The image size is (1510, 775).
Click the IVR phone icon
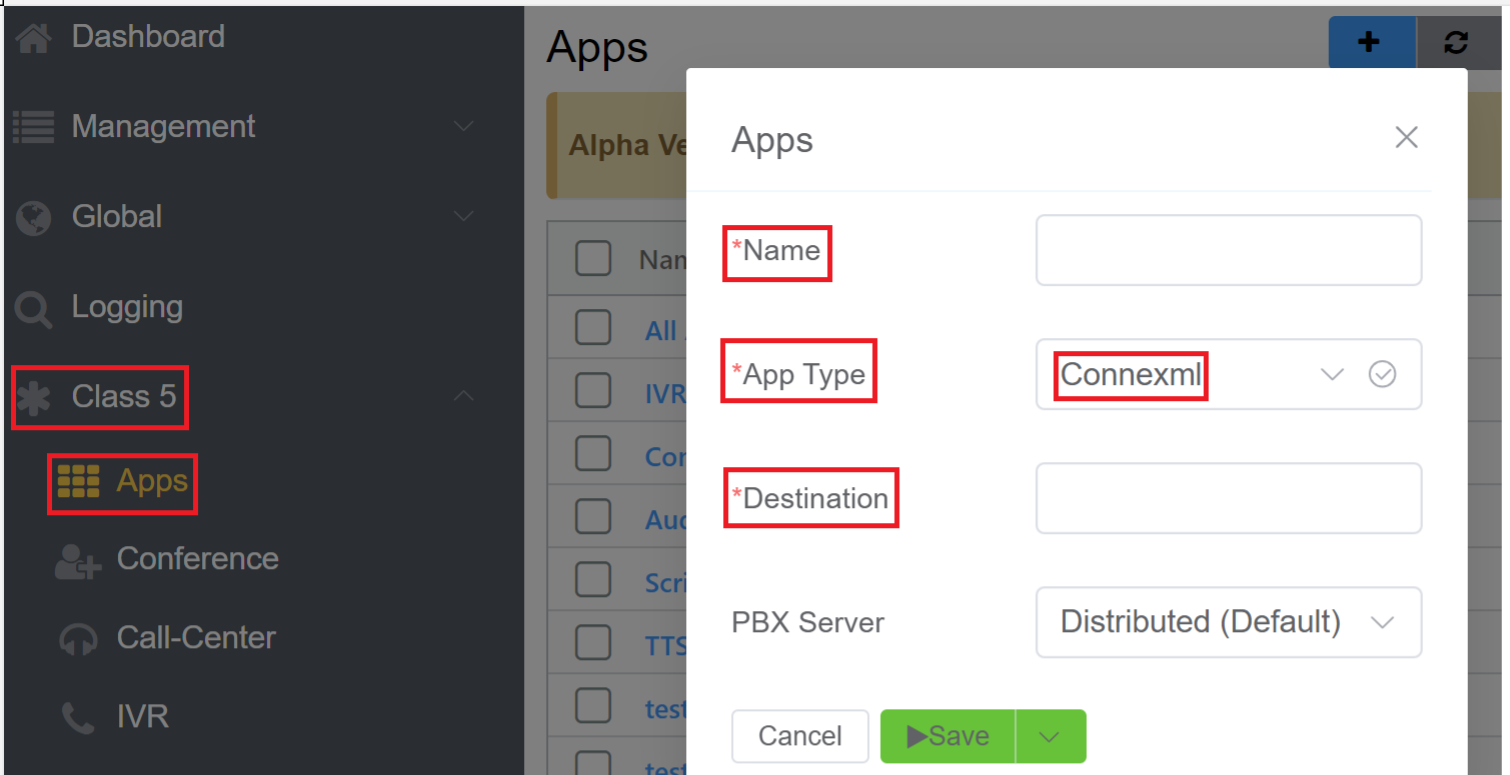click(x=78, y=718)
